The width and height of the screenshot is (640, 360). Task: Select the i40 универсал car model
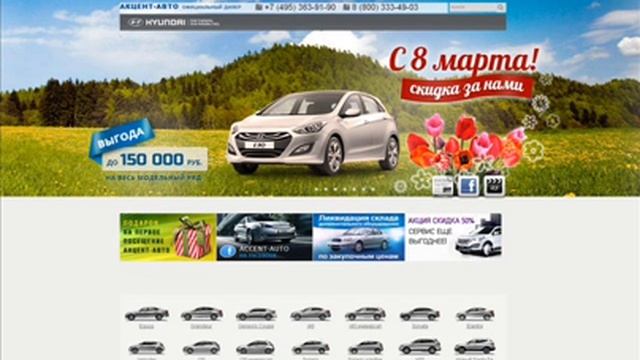pos(365,317)
